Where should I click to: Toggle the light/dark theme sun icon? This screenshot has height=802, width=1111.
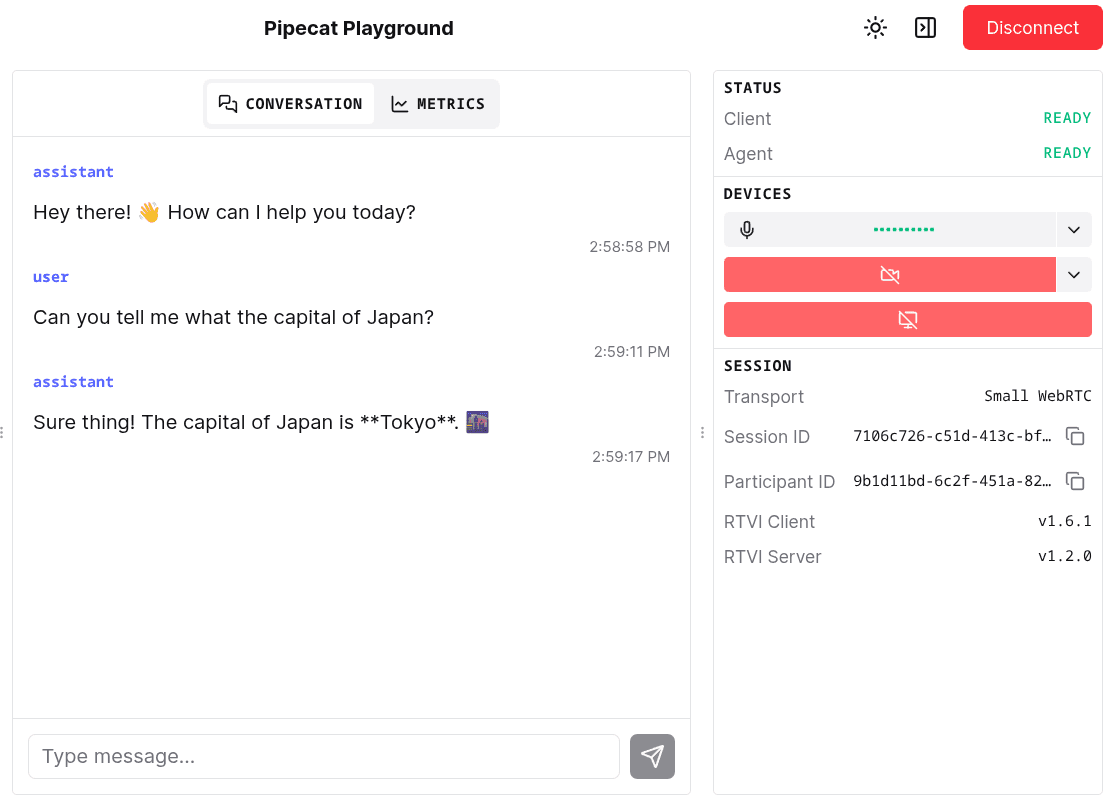[x=875, y=28]
